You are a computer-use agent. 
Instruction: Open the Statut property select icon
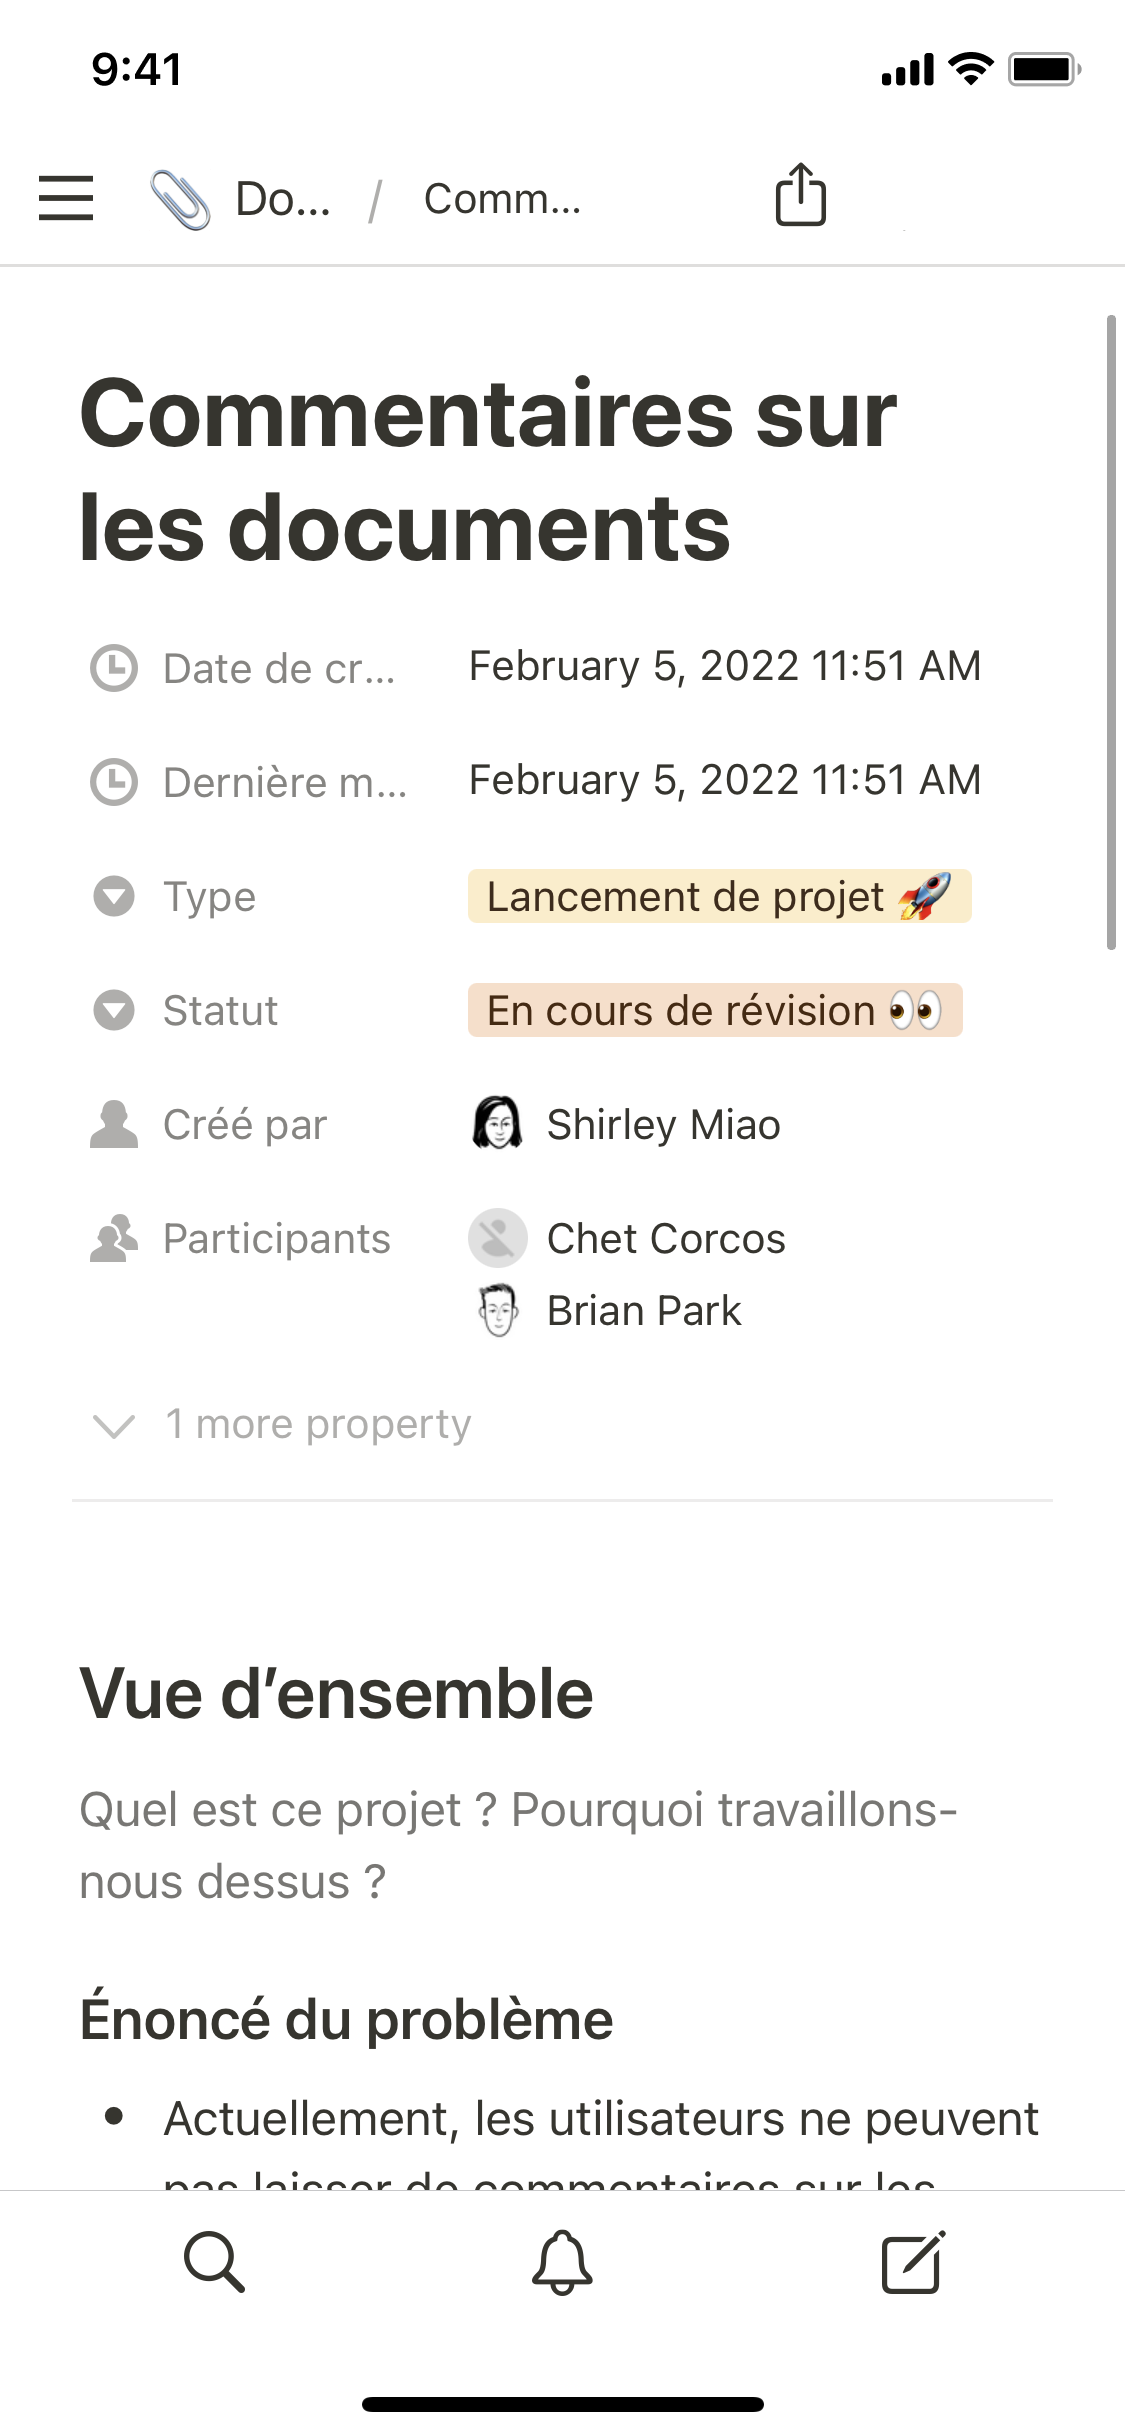click(x=114, y=1010)
